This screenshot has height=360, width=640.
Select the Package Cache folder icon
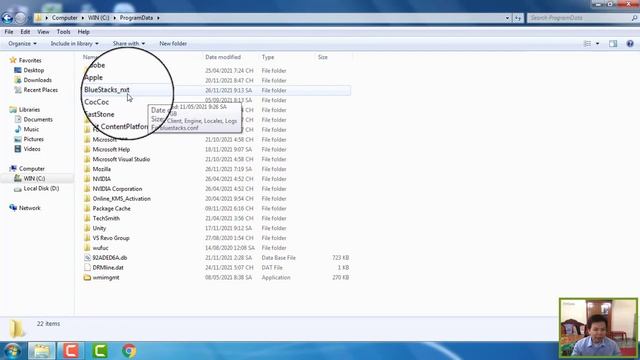(87, 209)
